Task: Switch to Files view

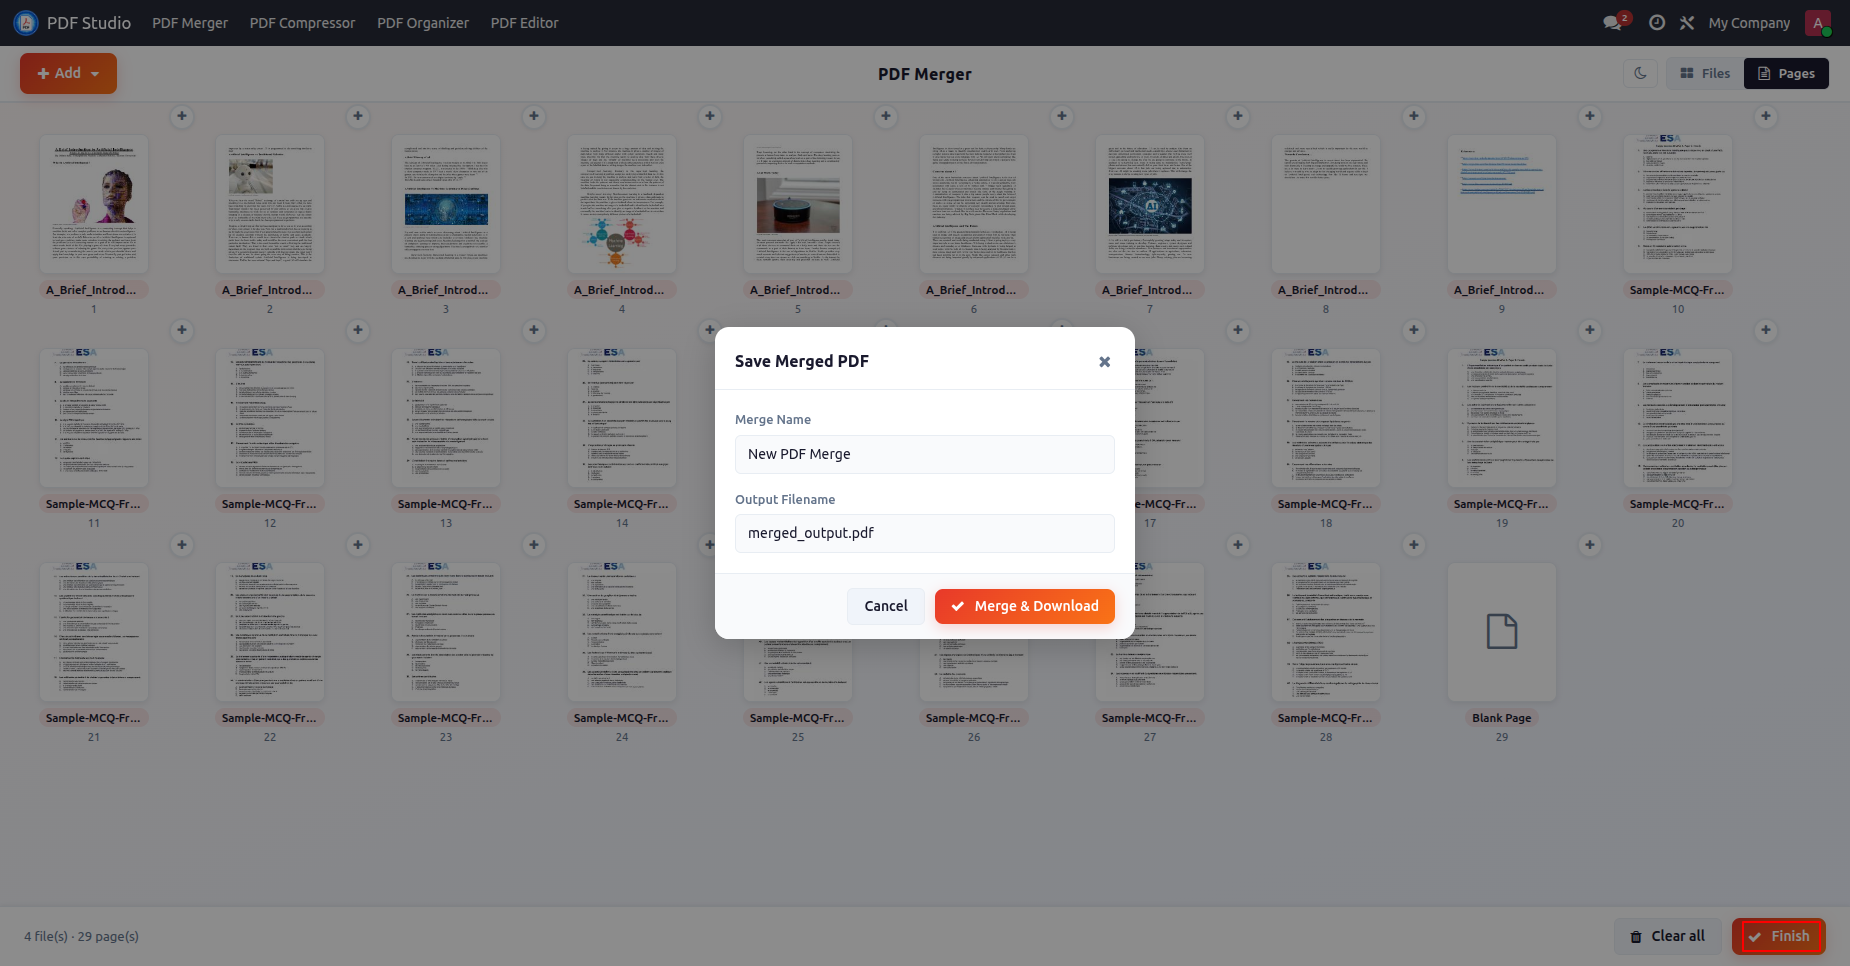Action: [x=1705, y=73]
